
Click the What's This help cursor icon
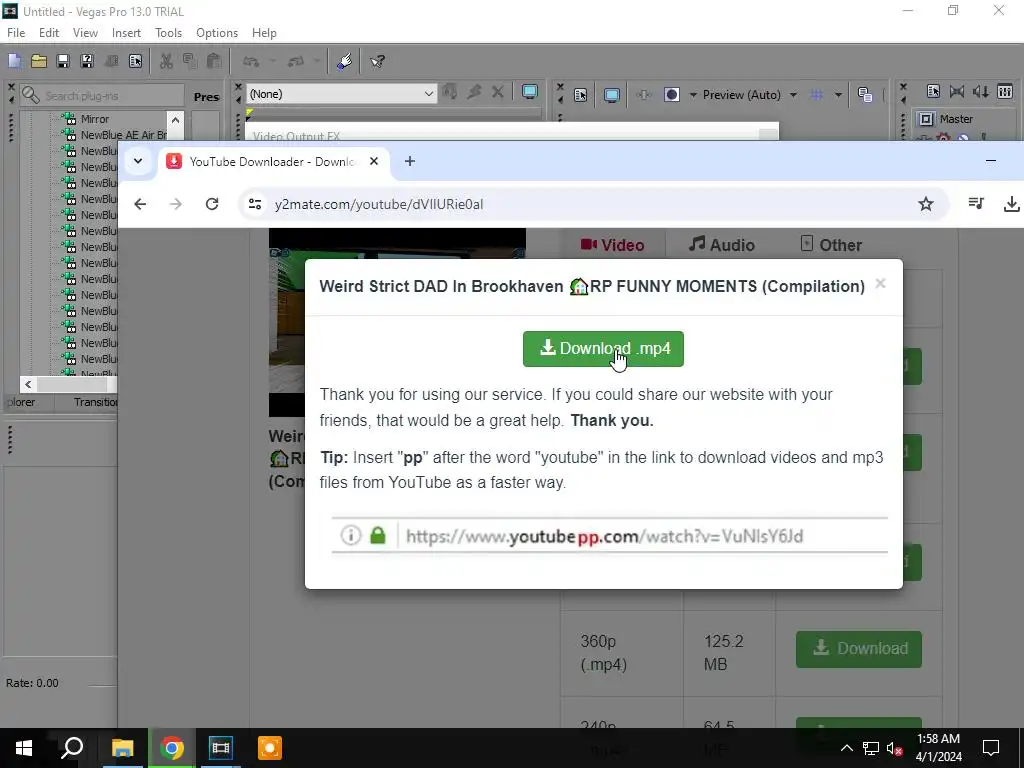pyautogui.click(x=377, y=61)
